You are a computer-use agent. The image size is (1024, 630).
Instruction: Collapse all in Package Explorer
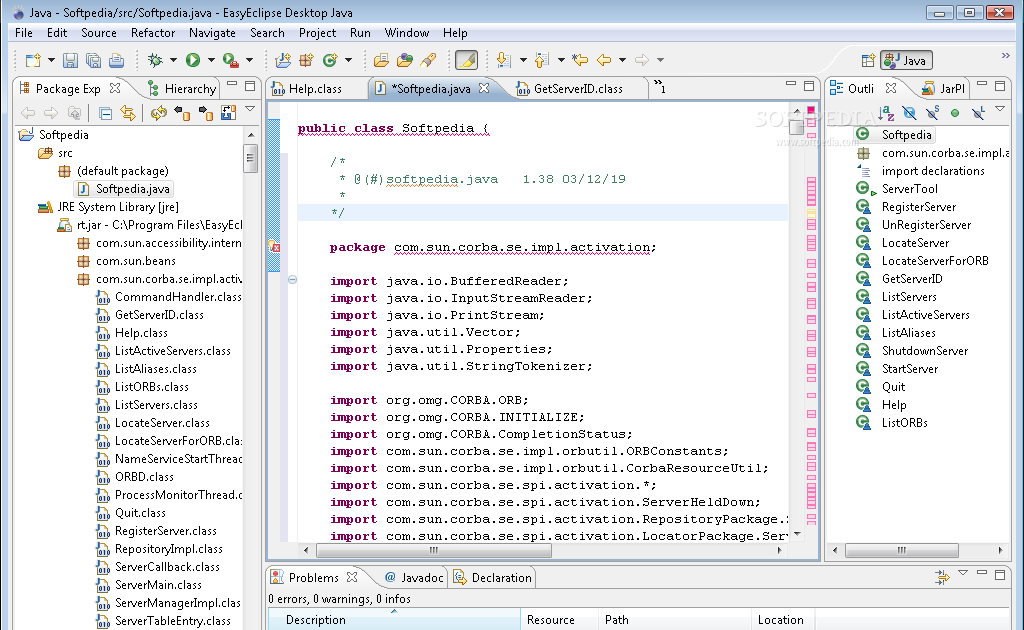[105, 114]
